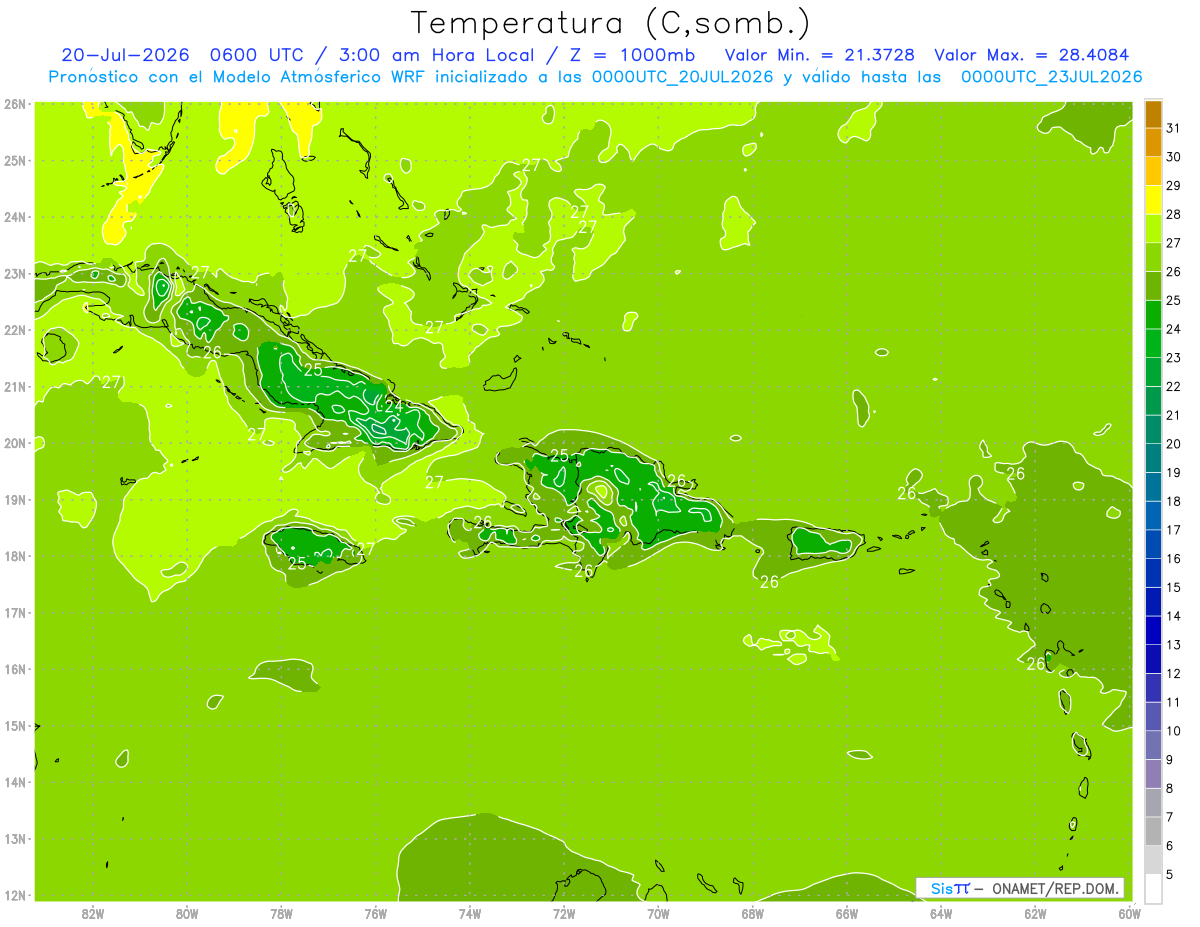Click the 70W longitude axis label
Screen dimensions: 1200x927
658,913
